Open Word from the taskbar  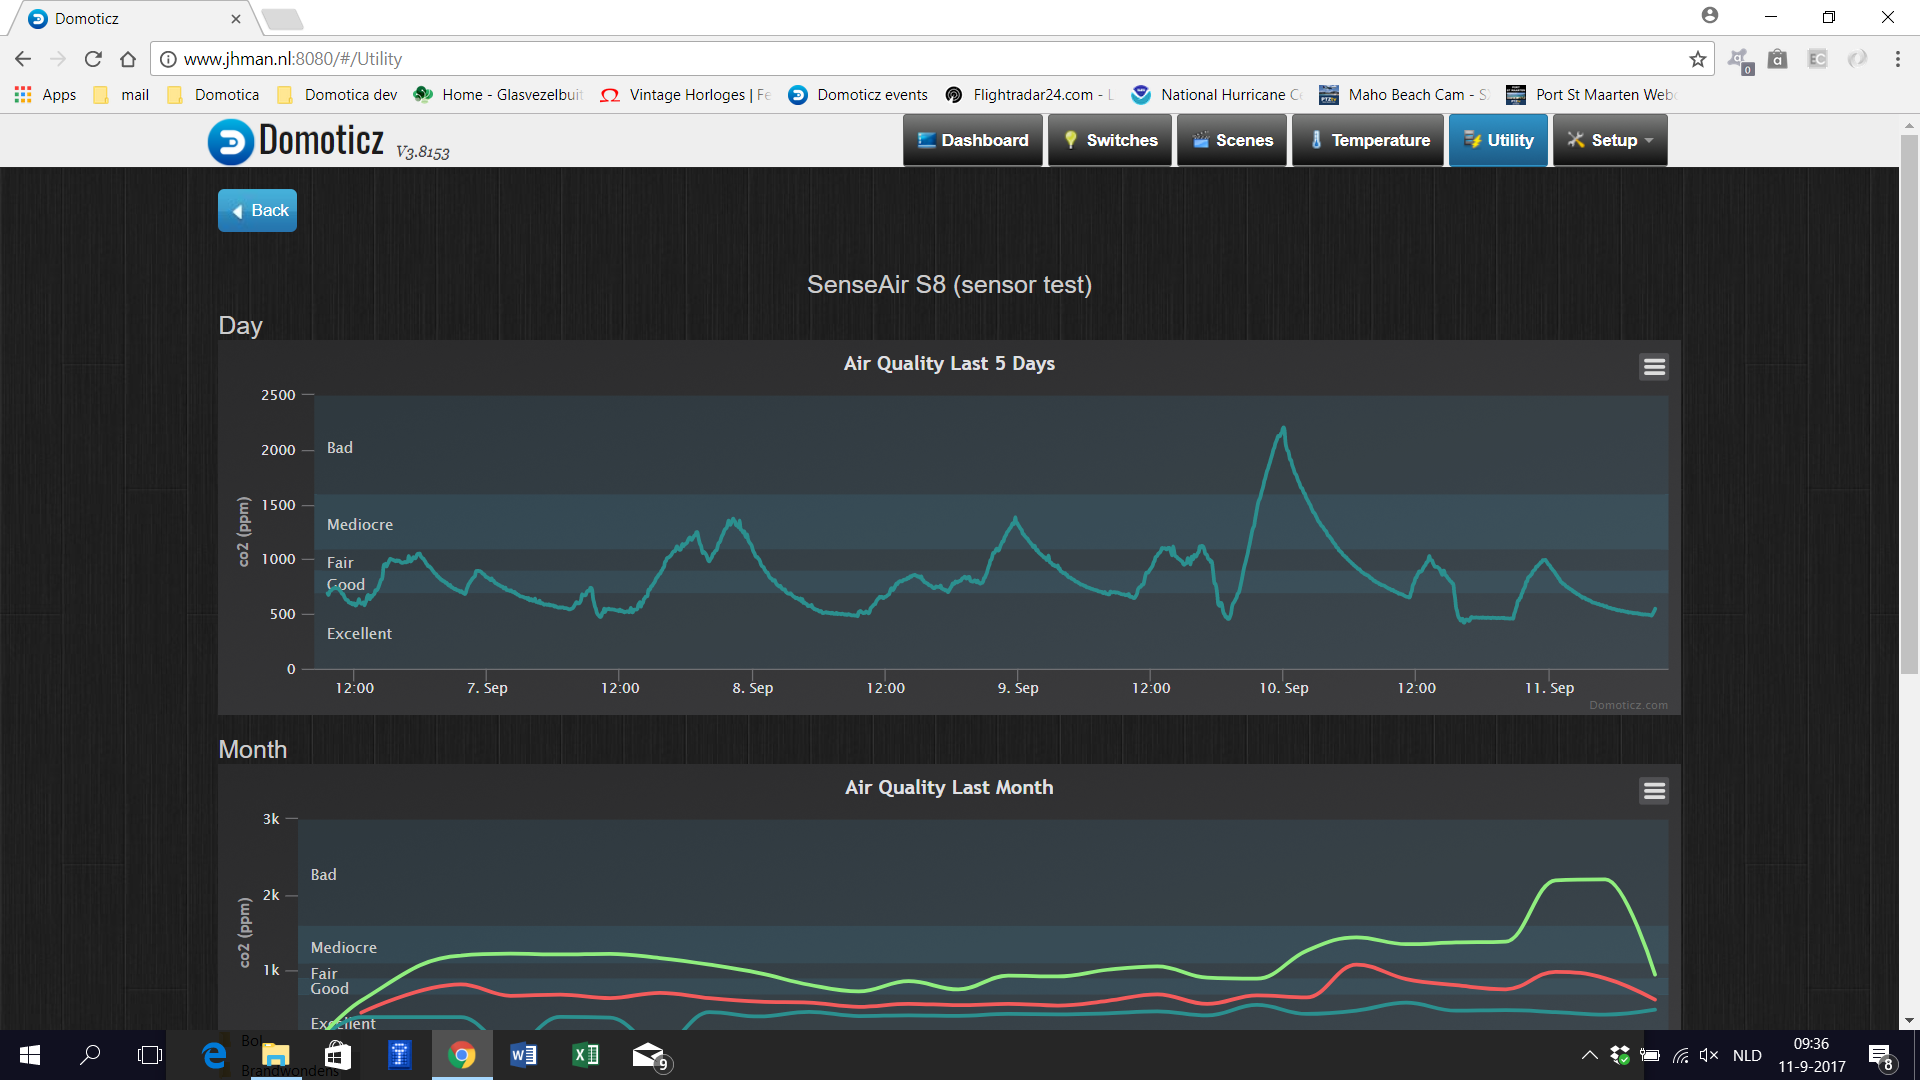524,1055
